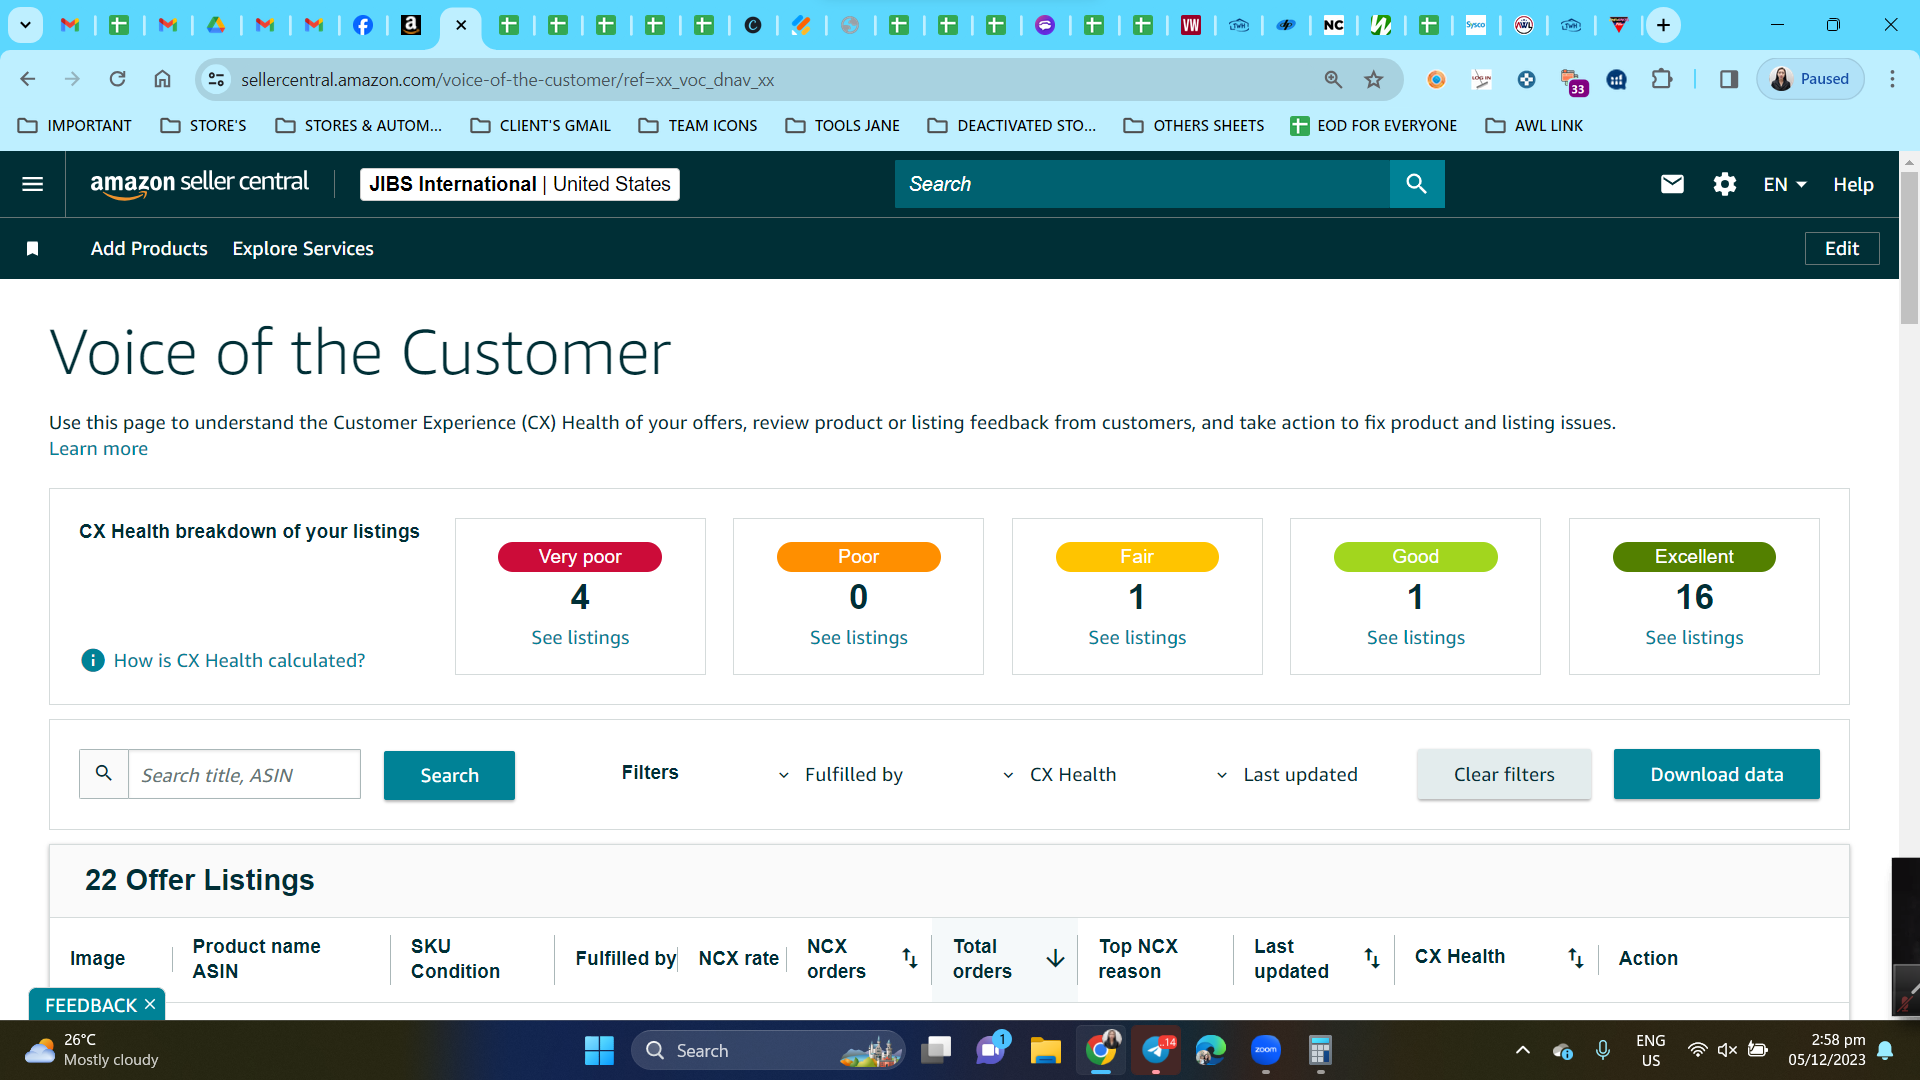The width and height of the screenshot is (1920, 1080).
Task: Open the IMPORTANT bookmarks folder
Action: [x=75, y=126]
